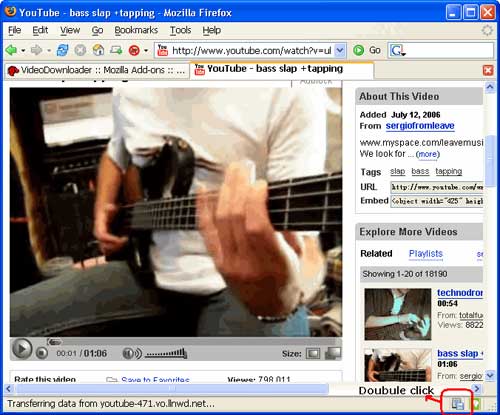Open the Bookmarks menu

click(136, 30)
